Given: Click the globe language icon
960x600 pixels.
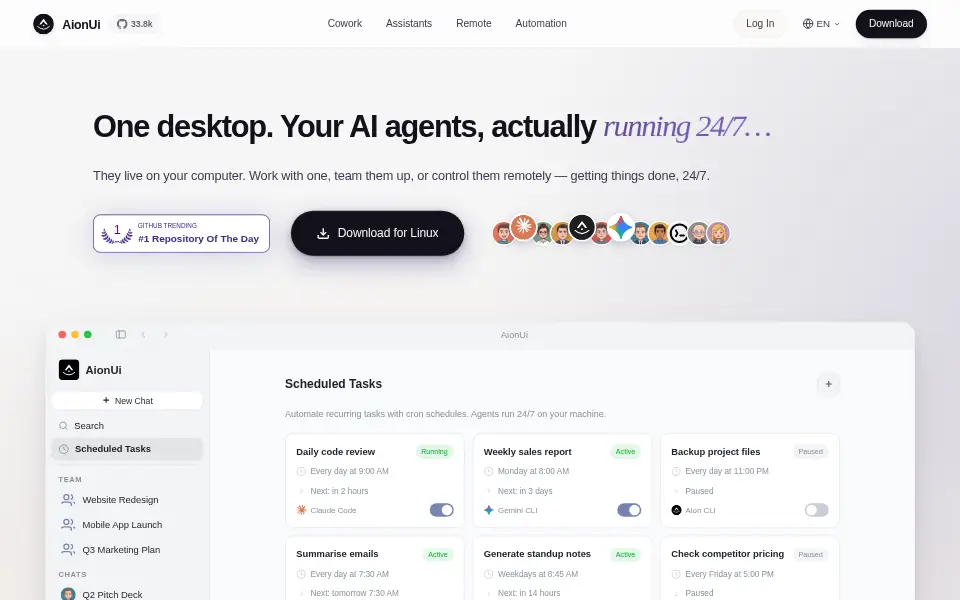Looking at the screenshot, I should pyautogui.click(x=808, y=24).
